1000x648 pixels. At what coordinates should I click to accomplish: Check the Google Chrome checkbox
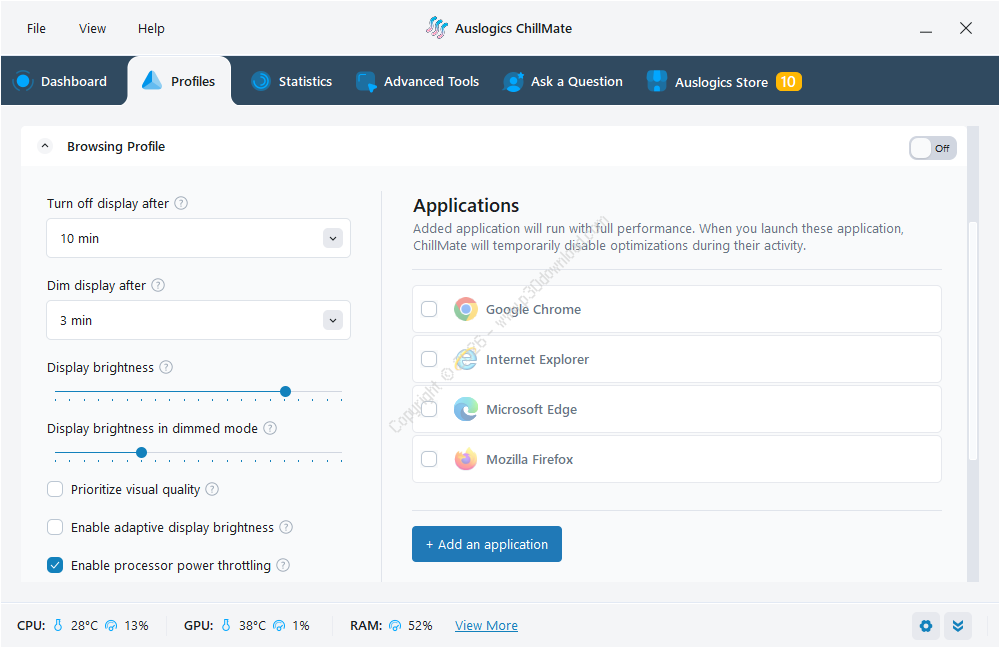[429, 309]
